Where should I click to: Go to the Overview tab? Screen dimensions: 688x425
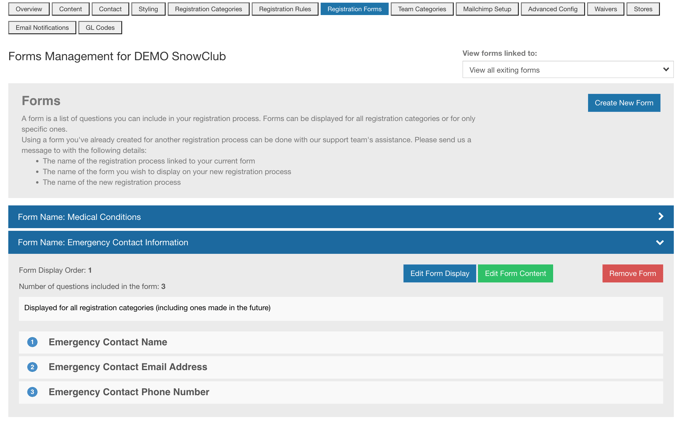(29, 9)
